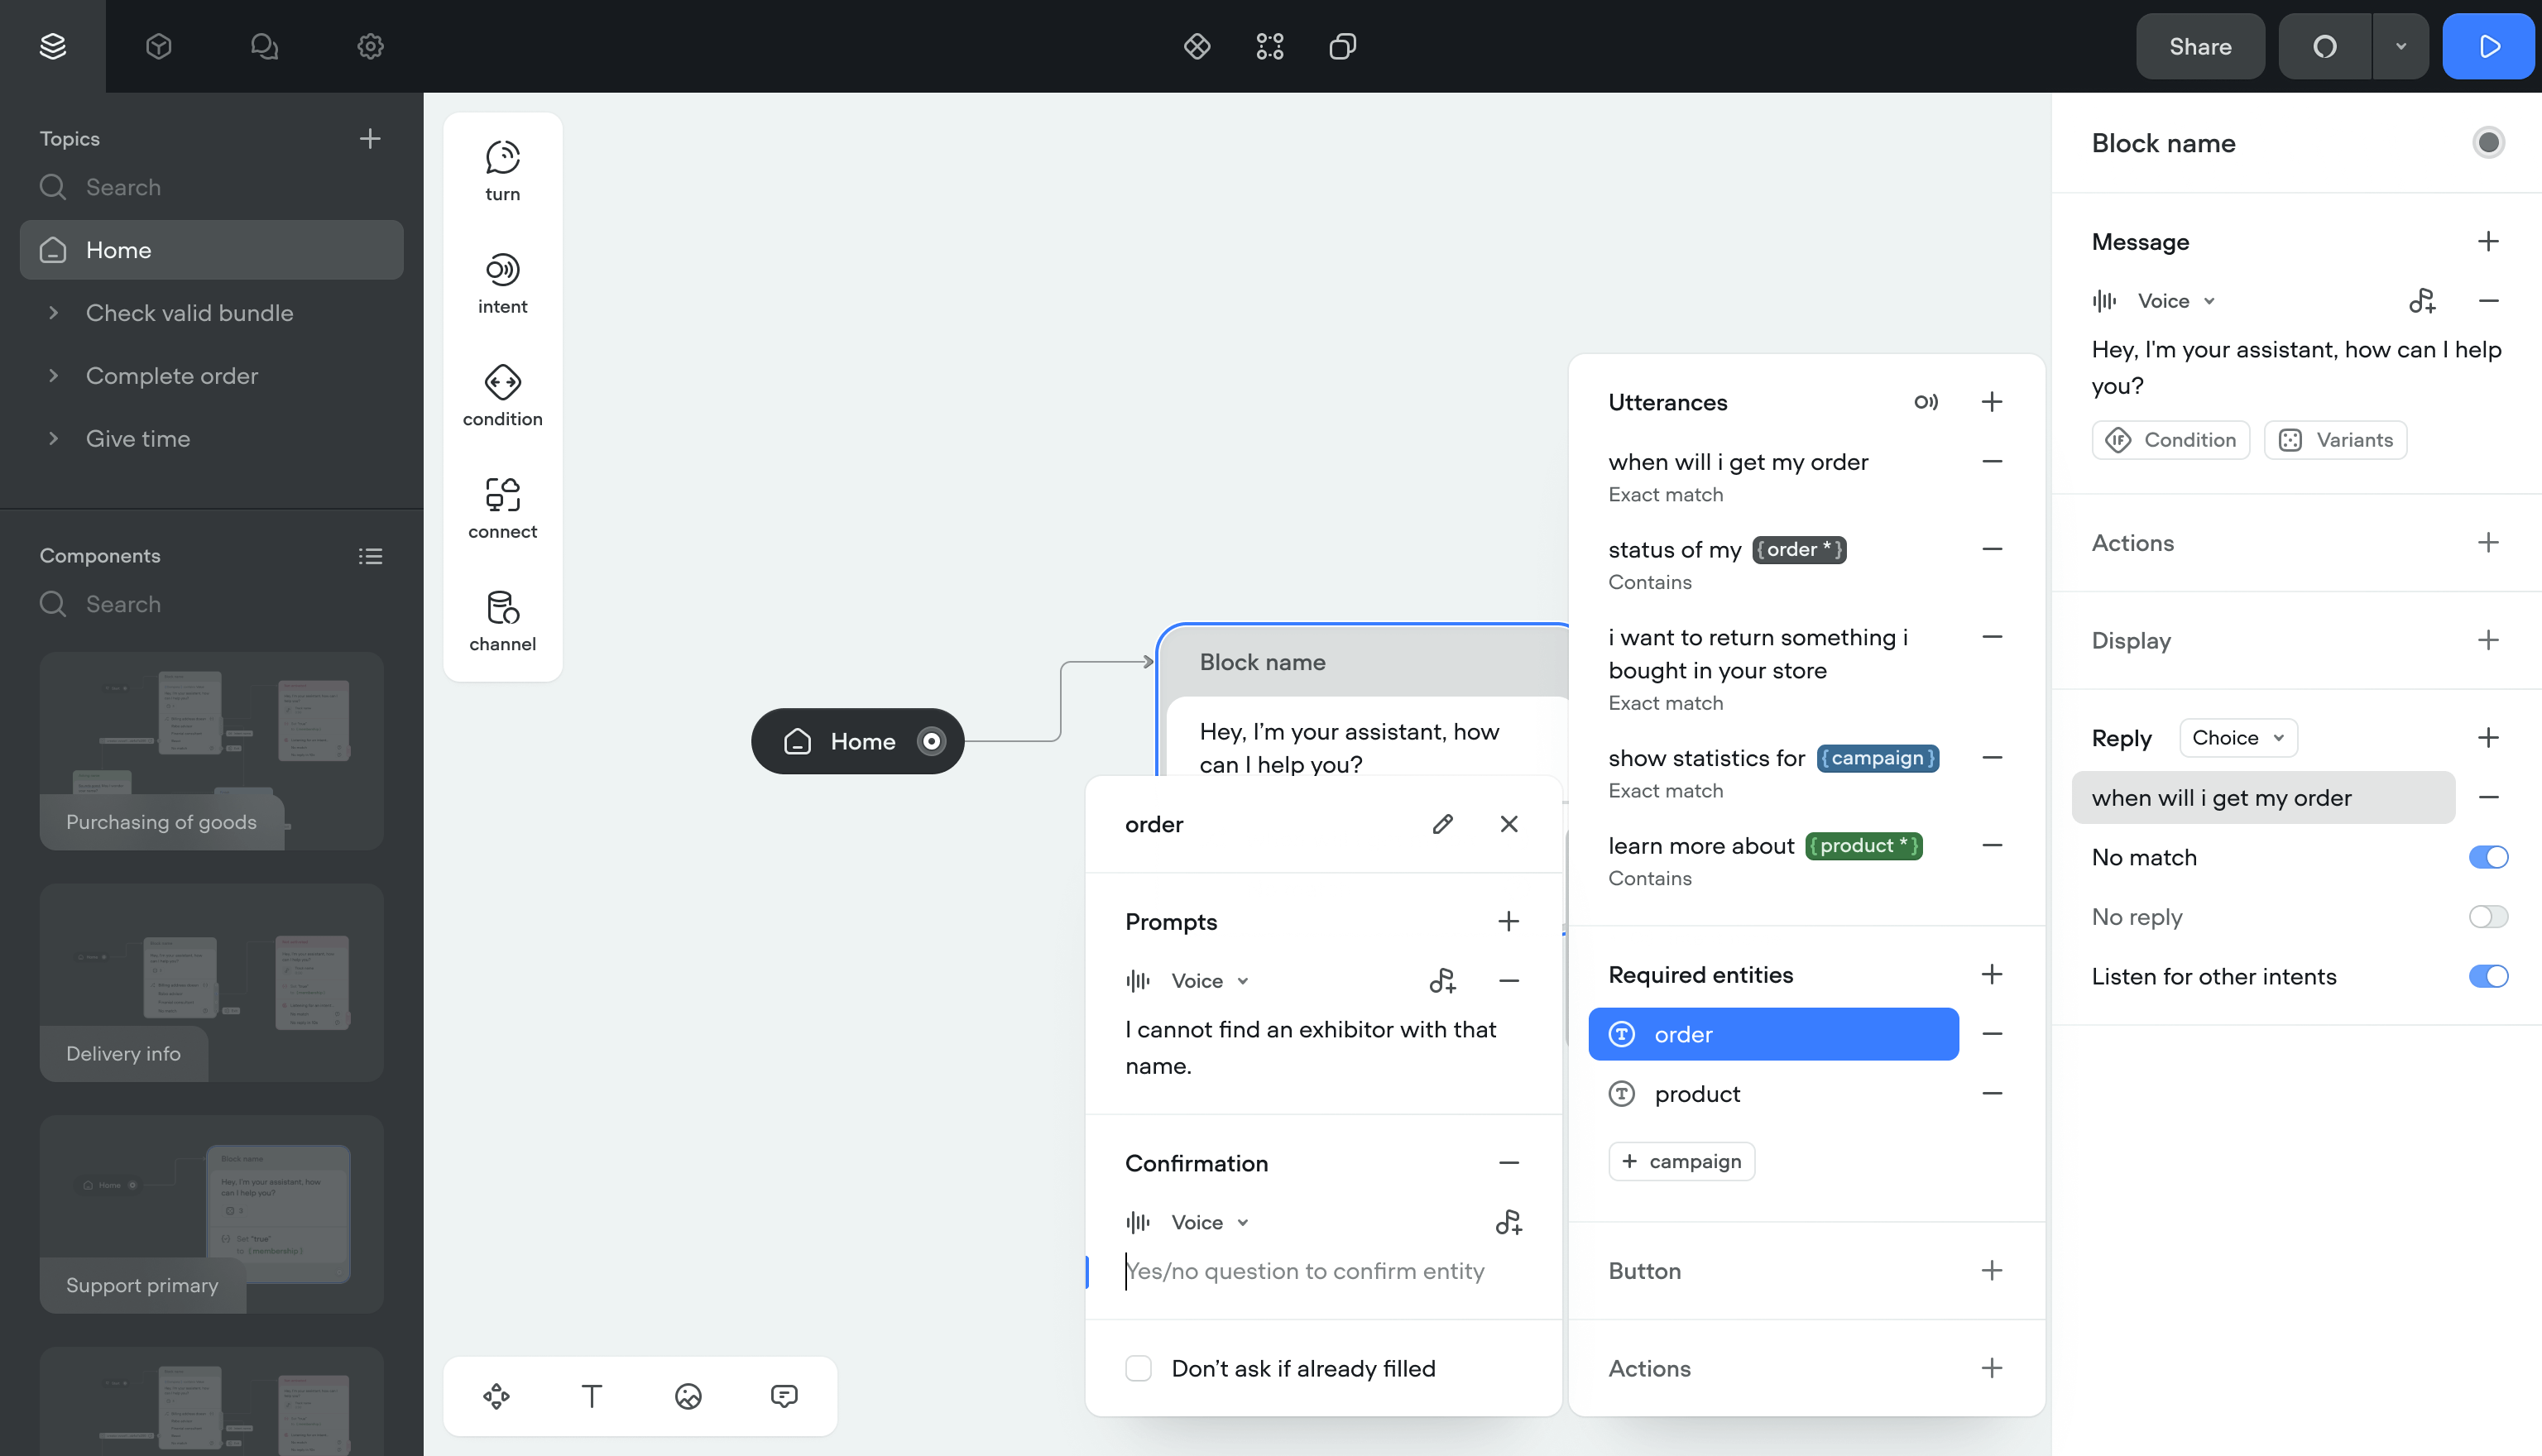The height and width of the screenshot is (1456, 2542).
Task: Enable the No reply toggle
Action: coord(2487,916)
